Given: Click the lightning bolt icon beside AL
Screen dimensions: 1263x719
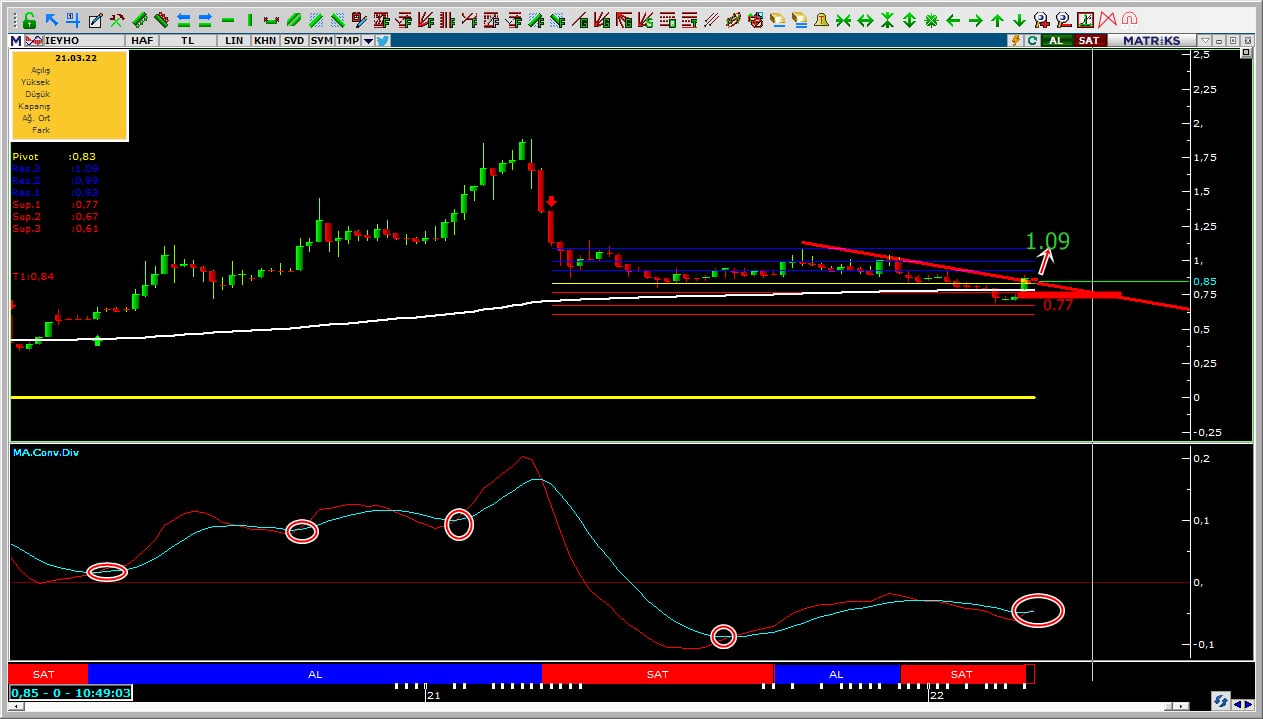Looking at the screenshot, I should pos(1016,40).
